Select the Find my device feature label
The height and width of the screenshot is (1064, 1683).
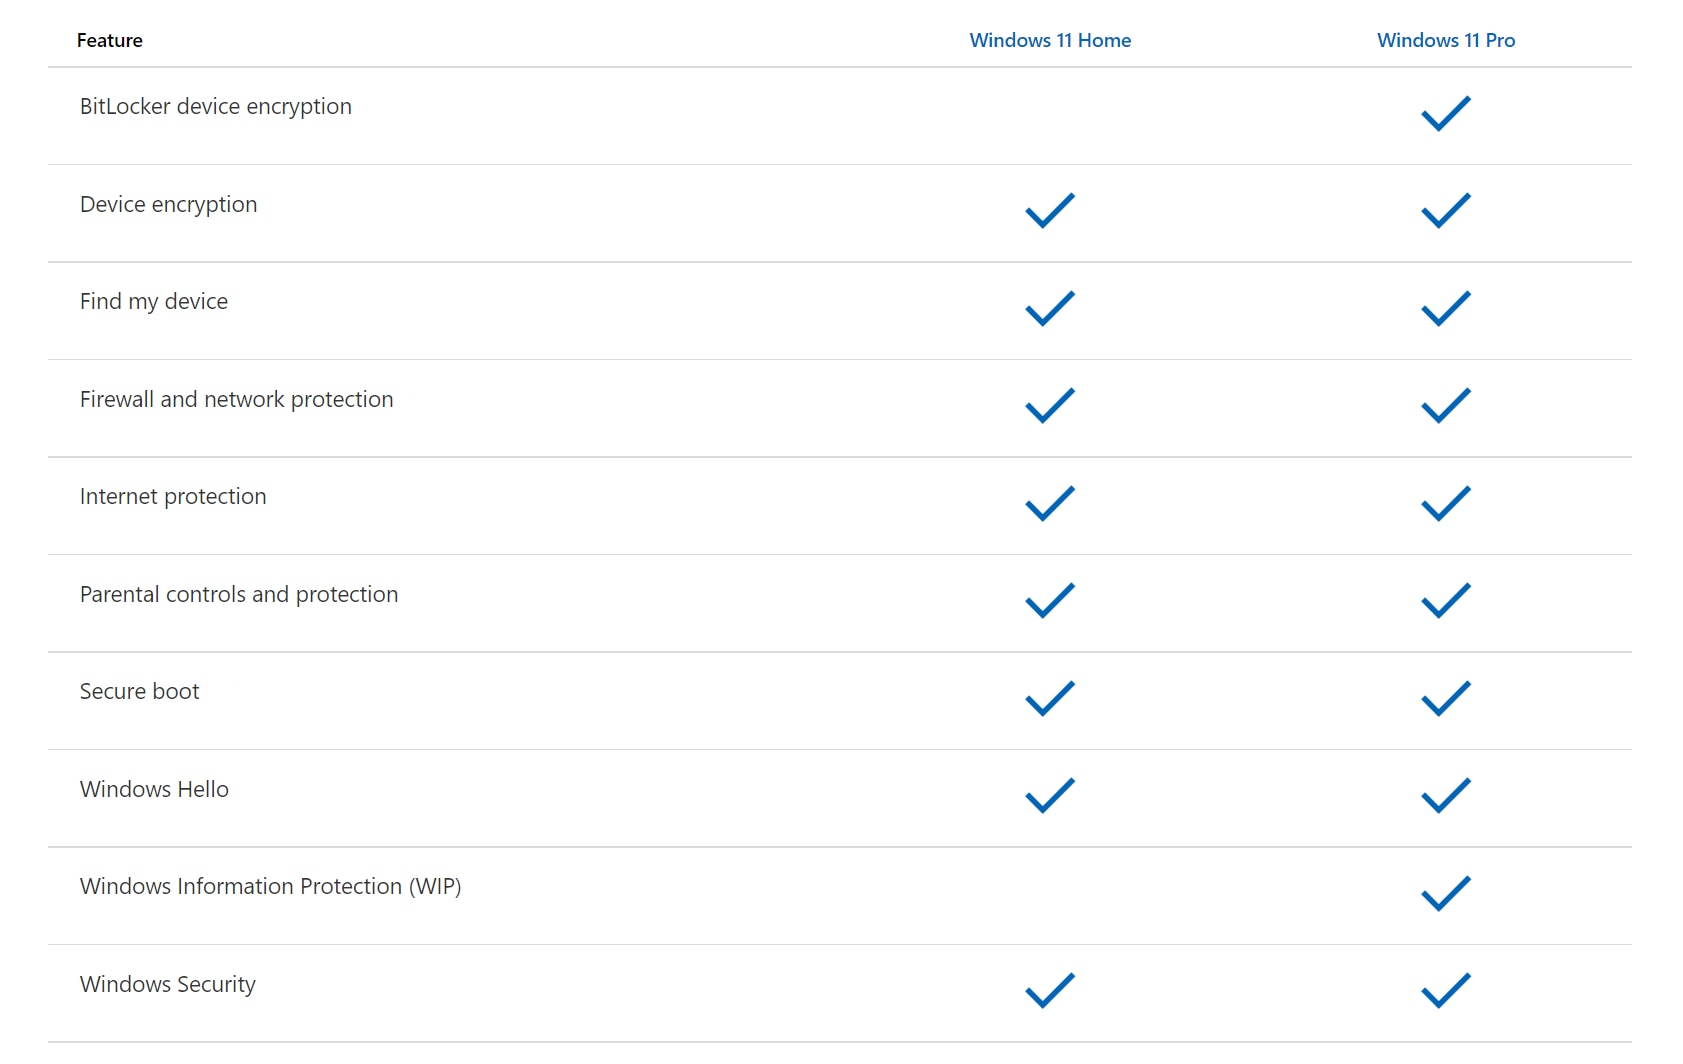coord(154,301)
